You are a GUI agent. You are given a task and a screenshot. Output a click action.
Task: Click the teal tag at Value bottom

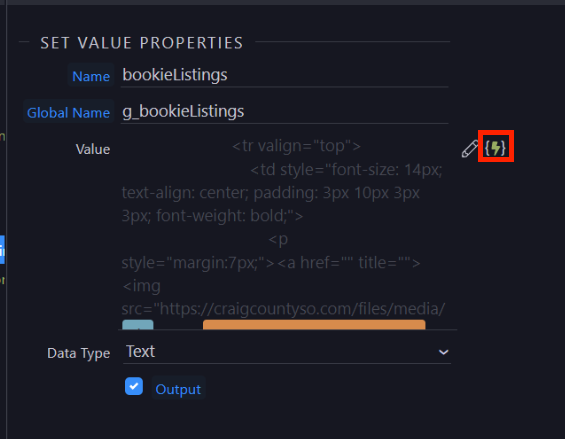[x=138, y=324]
